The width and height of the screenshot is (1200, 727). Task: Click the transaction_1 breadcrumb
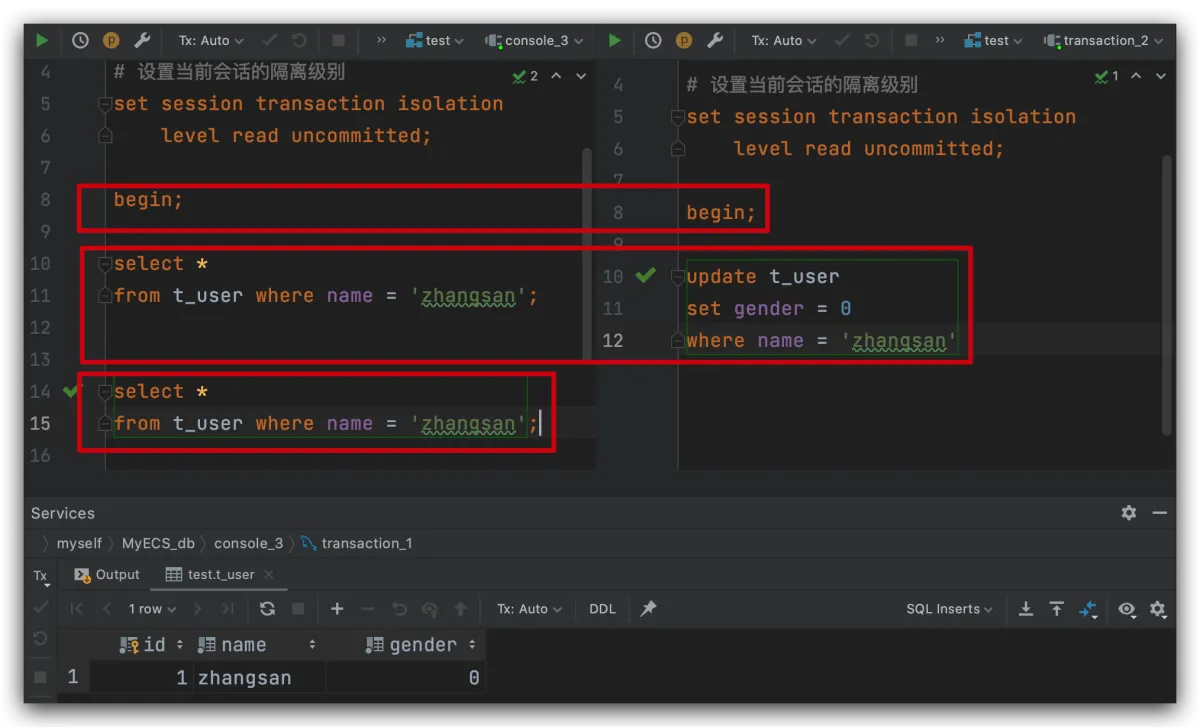366,544
